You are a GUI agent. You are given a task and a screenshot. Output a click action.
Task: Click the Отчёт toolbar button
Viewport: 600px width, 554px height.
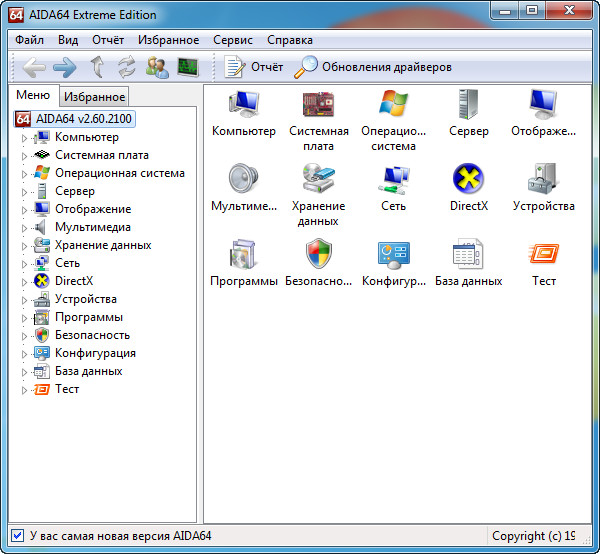coord(254,68)
